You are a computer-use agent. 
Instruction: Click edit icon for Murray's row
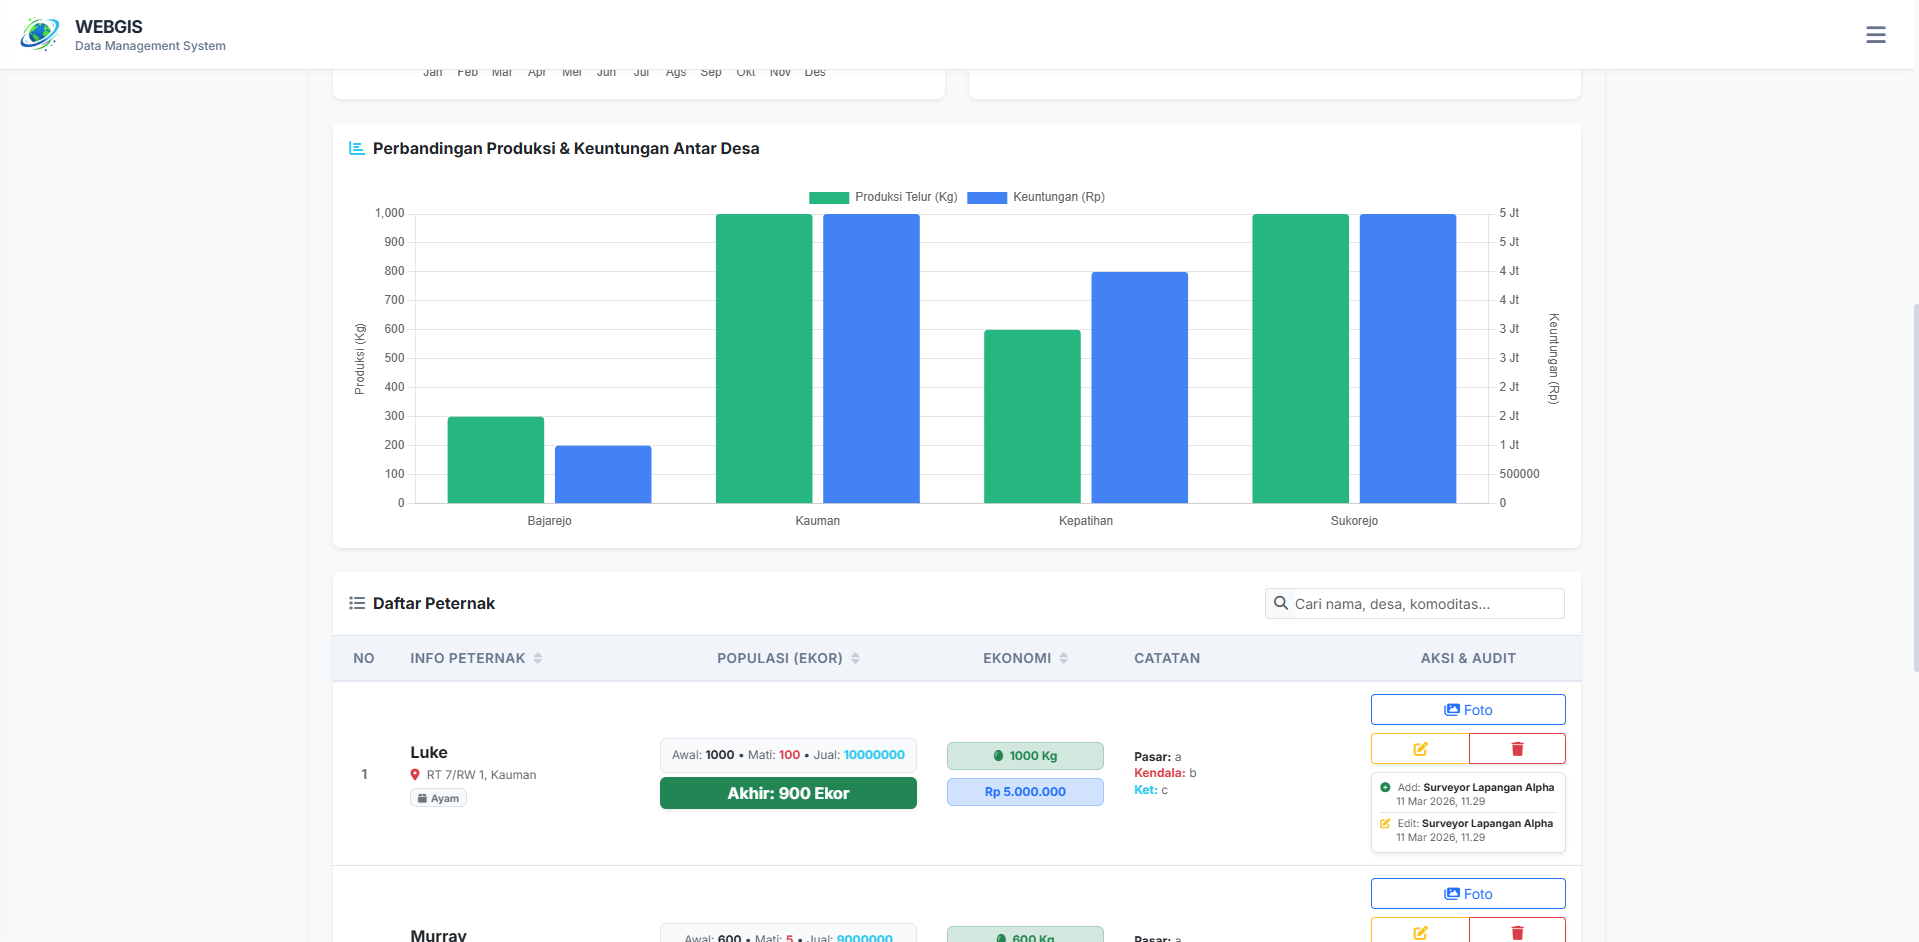tap(1420, 931)
